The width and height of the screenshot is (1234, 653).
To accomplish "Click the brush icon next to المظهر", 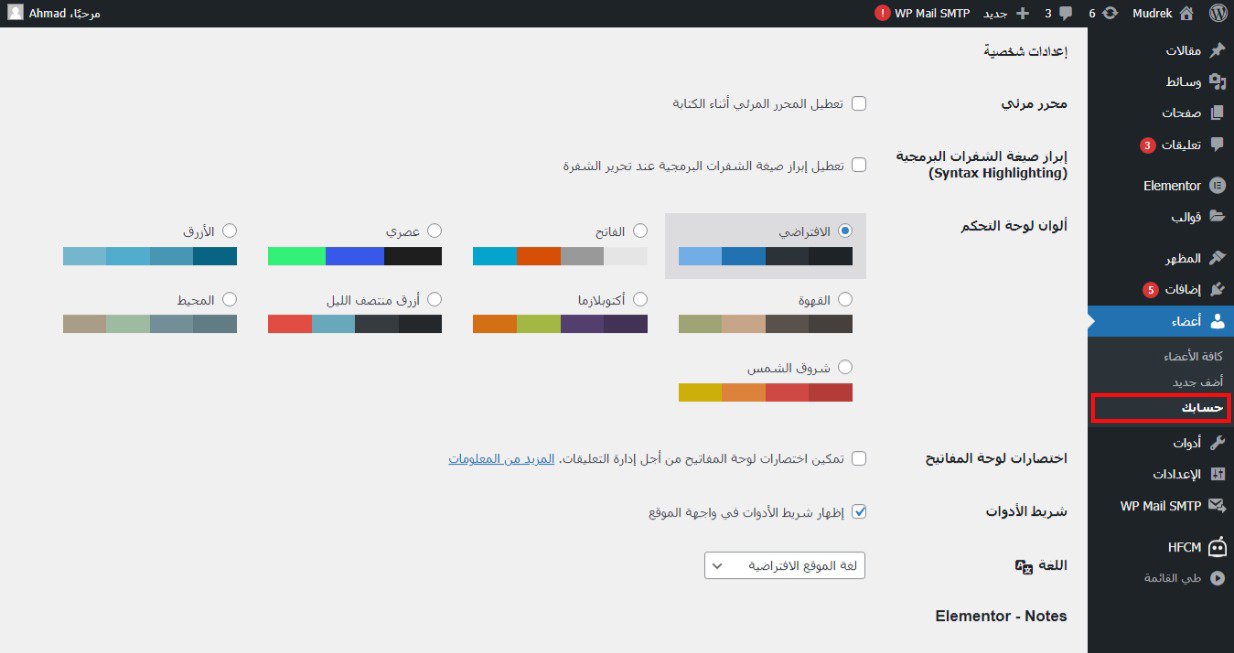I will [1217, 258].
